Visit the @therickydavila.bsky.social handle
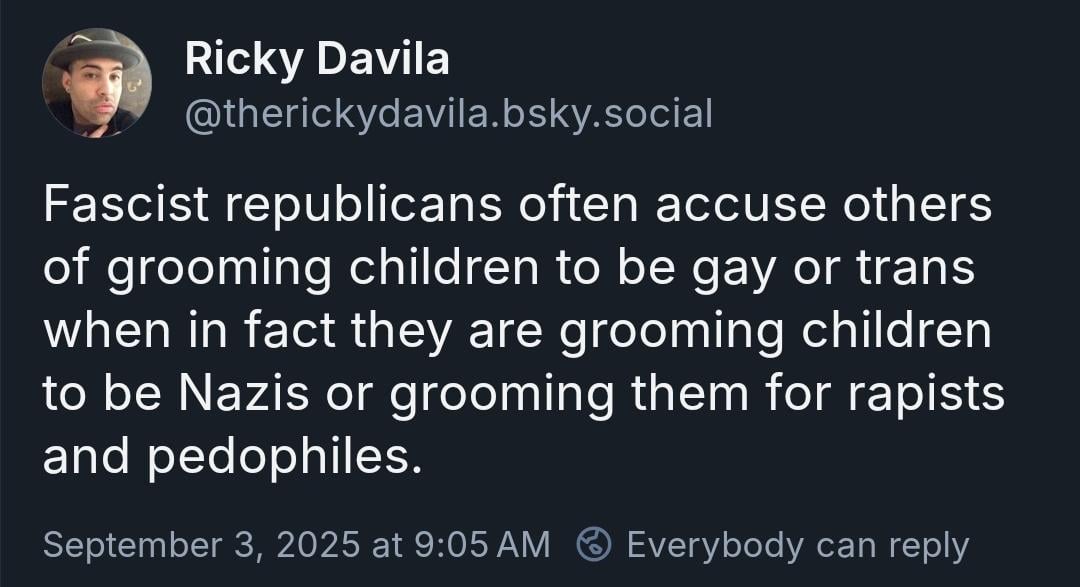Screen dimensions: 1080x587 tap(448, 114)
